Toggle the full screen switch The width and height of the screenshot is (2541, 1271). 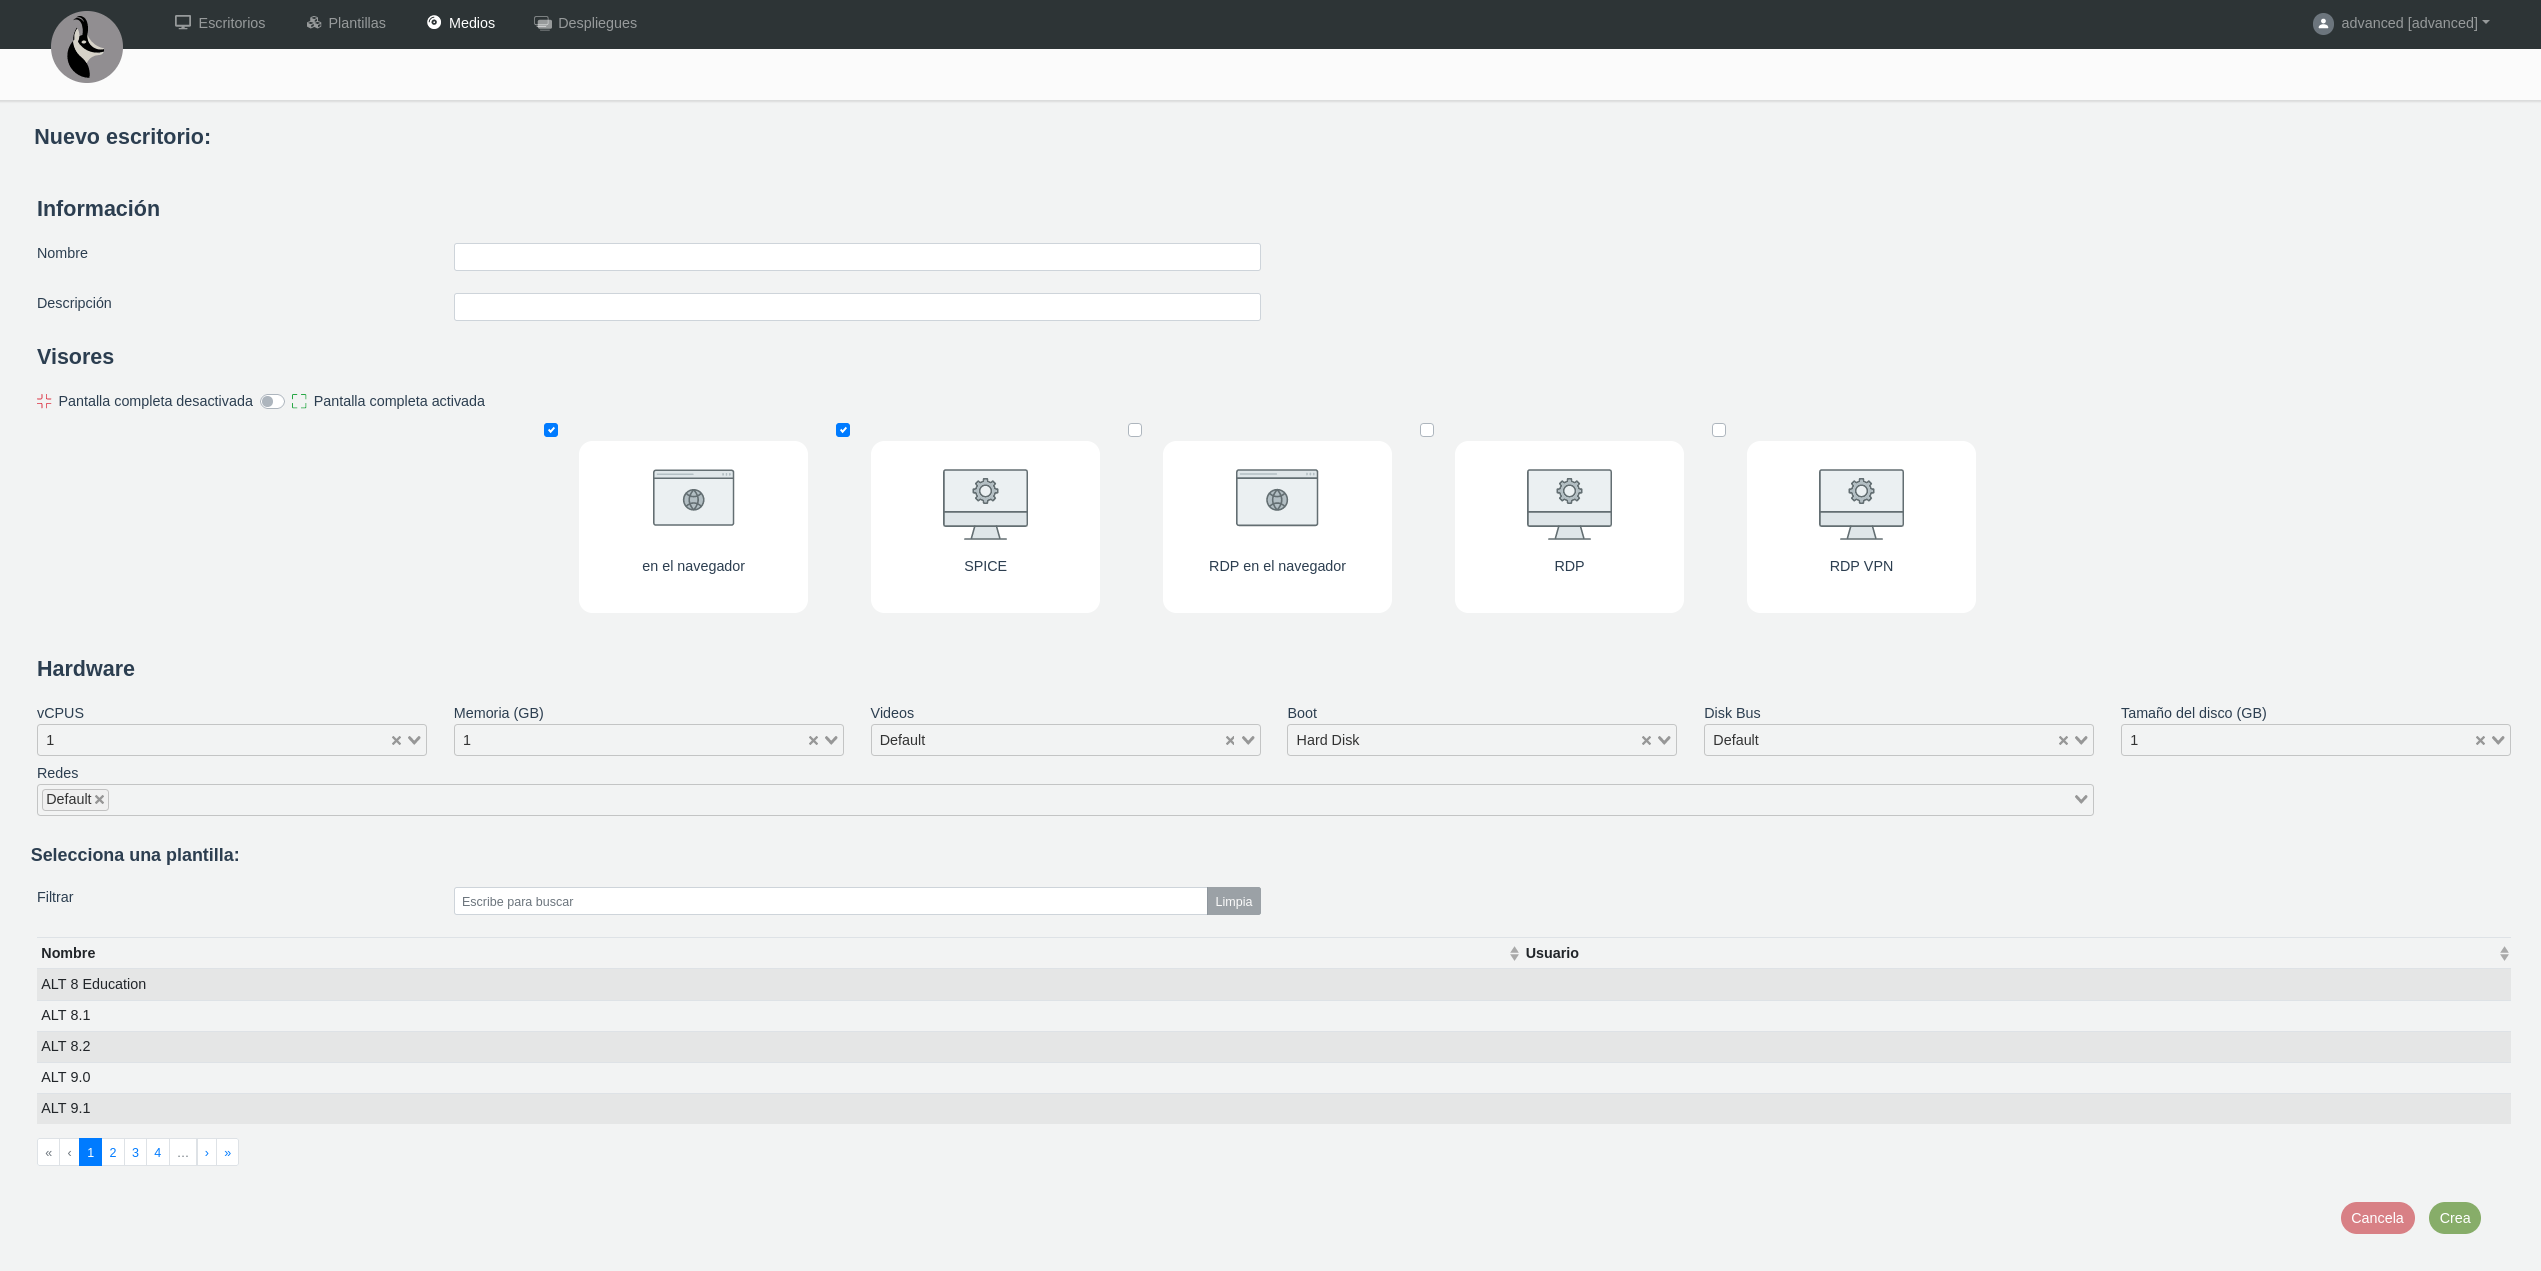(272, 402)
